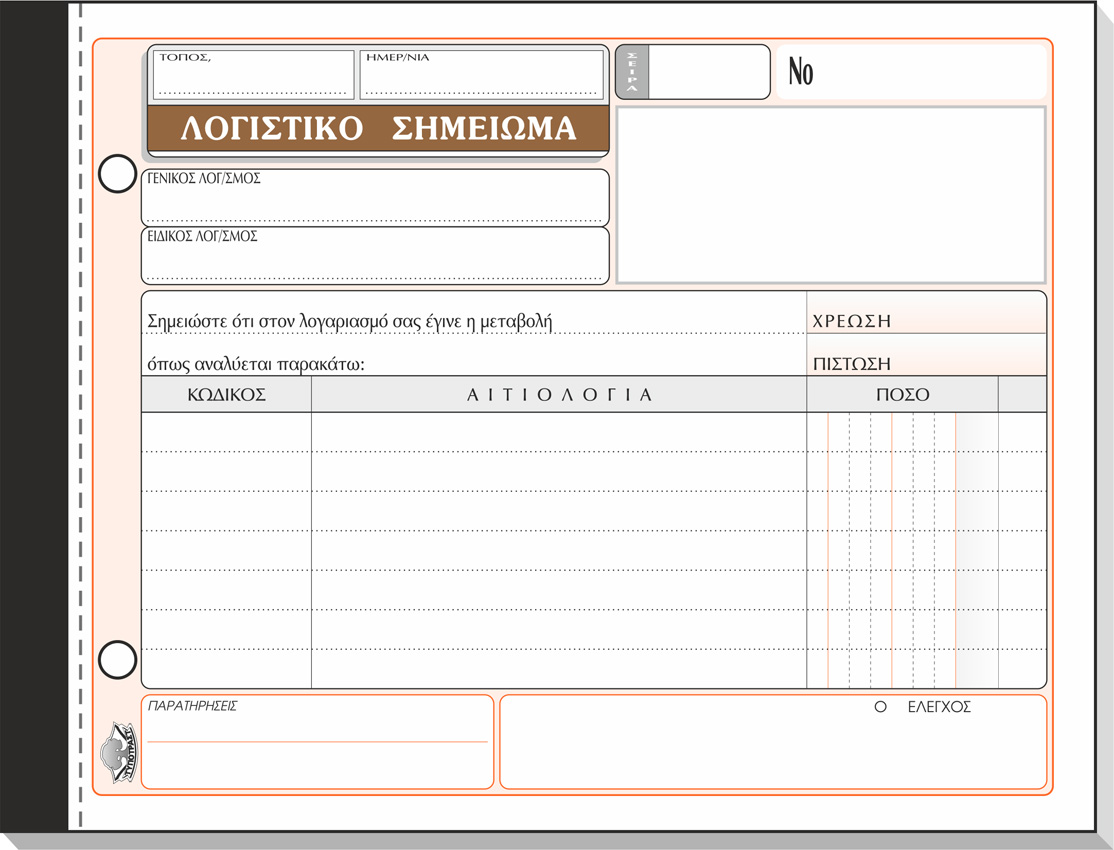Screen dimensions: 1114x850
Task: Click the lower punch hole circle
Action: [117, 660]
